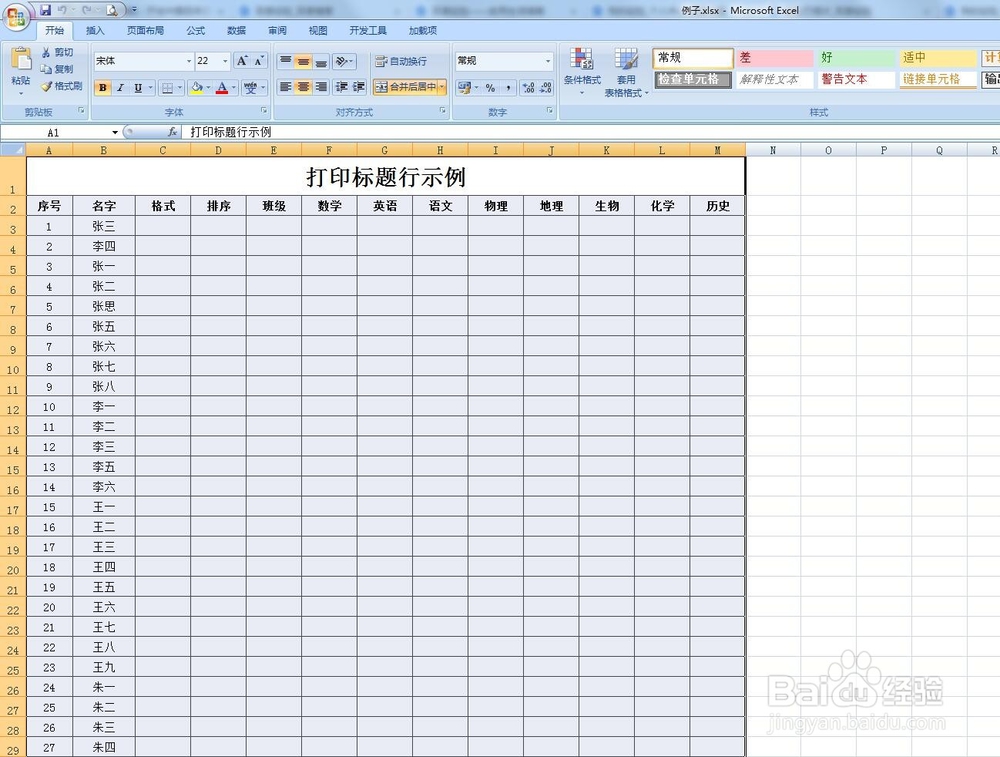The image size is (1000, 757).
Task: Toggle italic formatting
Action: click(x=120, y=87)
